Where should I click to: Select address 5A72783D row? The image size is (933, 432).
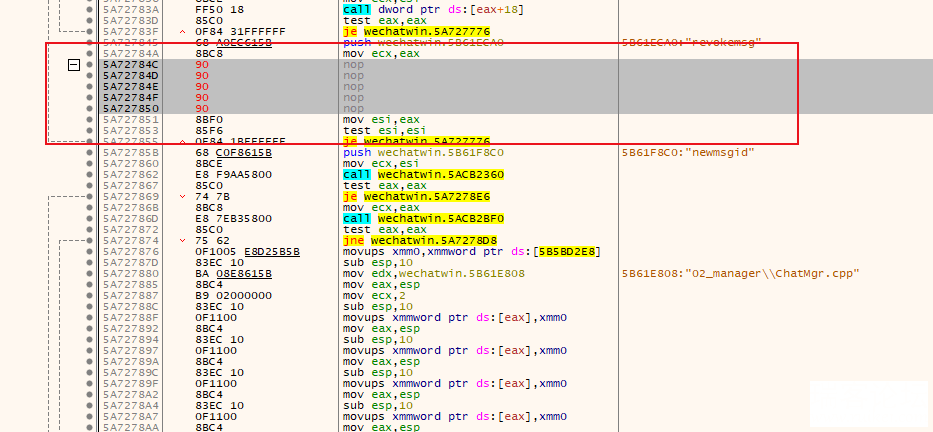pyautogui.click(x=130, y=20)
